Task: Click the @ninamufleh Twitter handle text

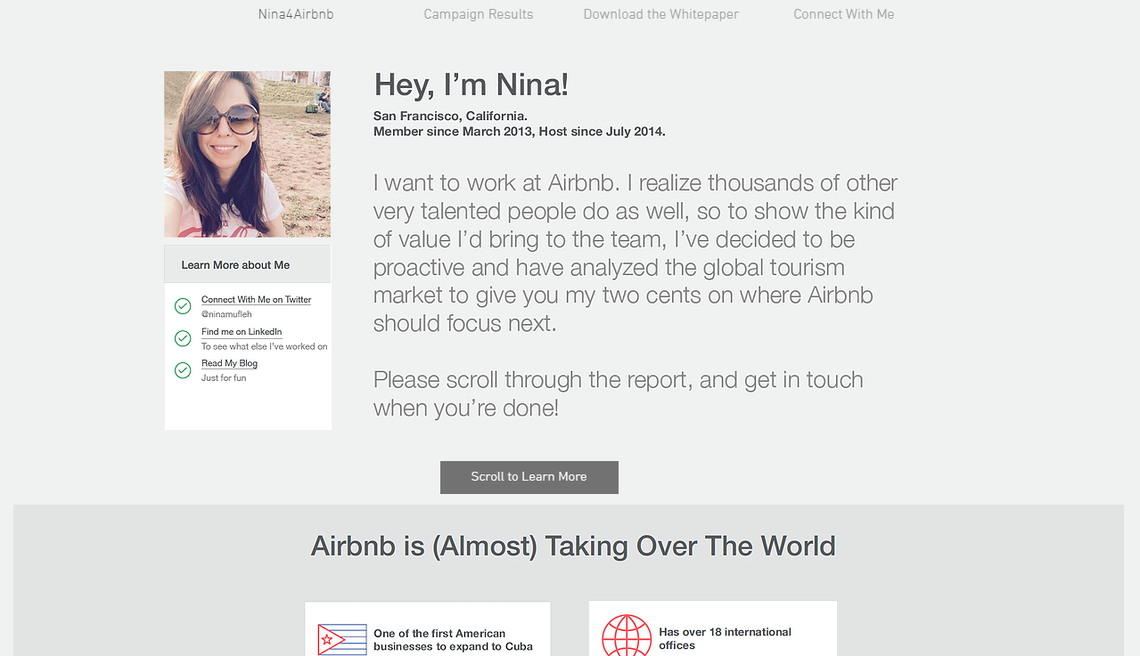Action: pos(226,314)
